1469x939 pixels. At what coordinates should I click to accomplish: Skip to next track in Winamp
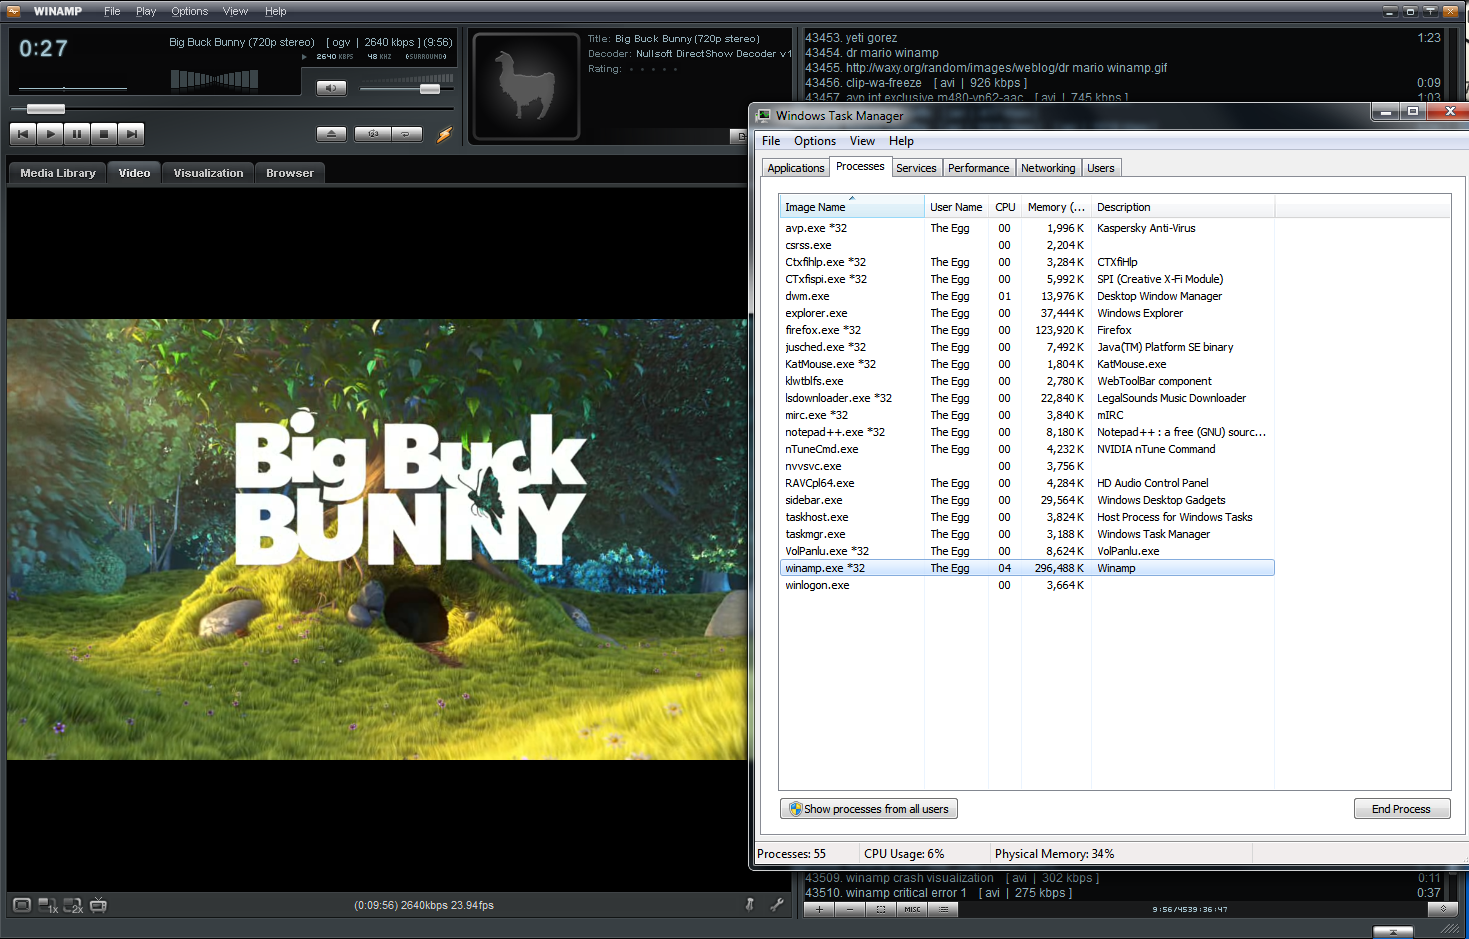click(131, 133)
